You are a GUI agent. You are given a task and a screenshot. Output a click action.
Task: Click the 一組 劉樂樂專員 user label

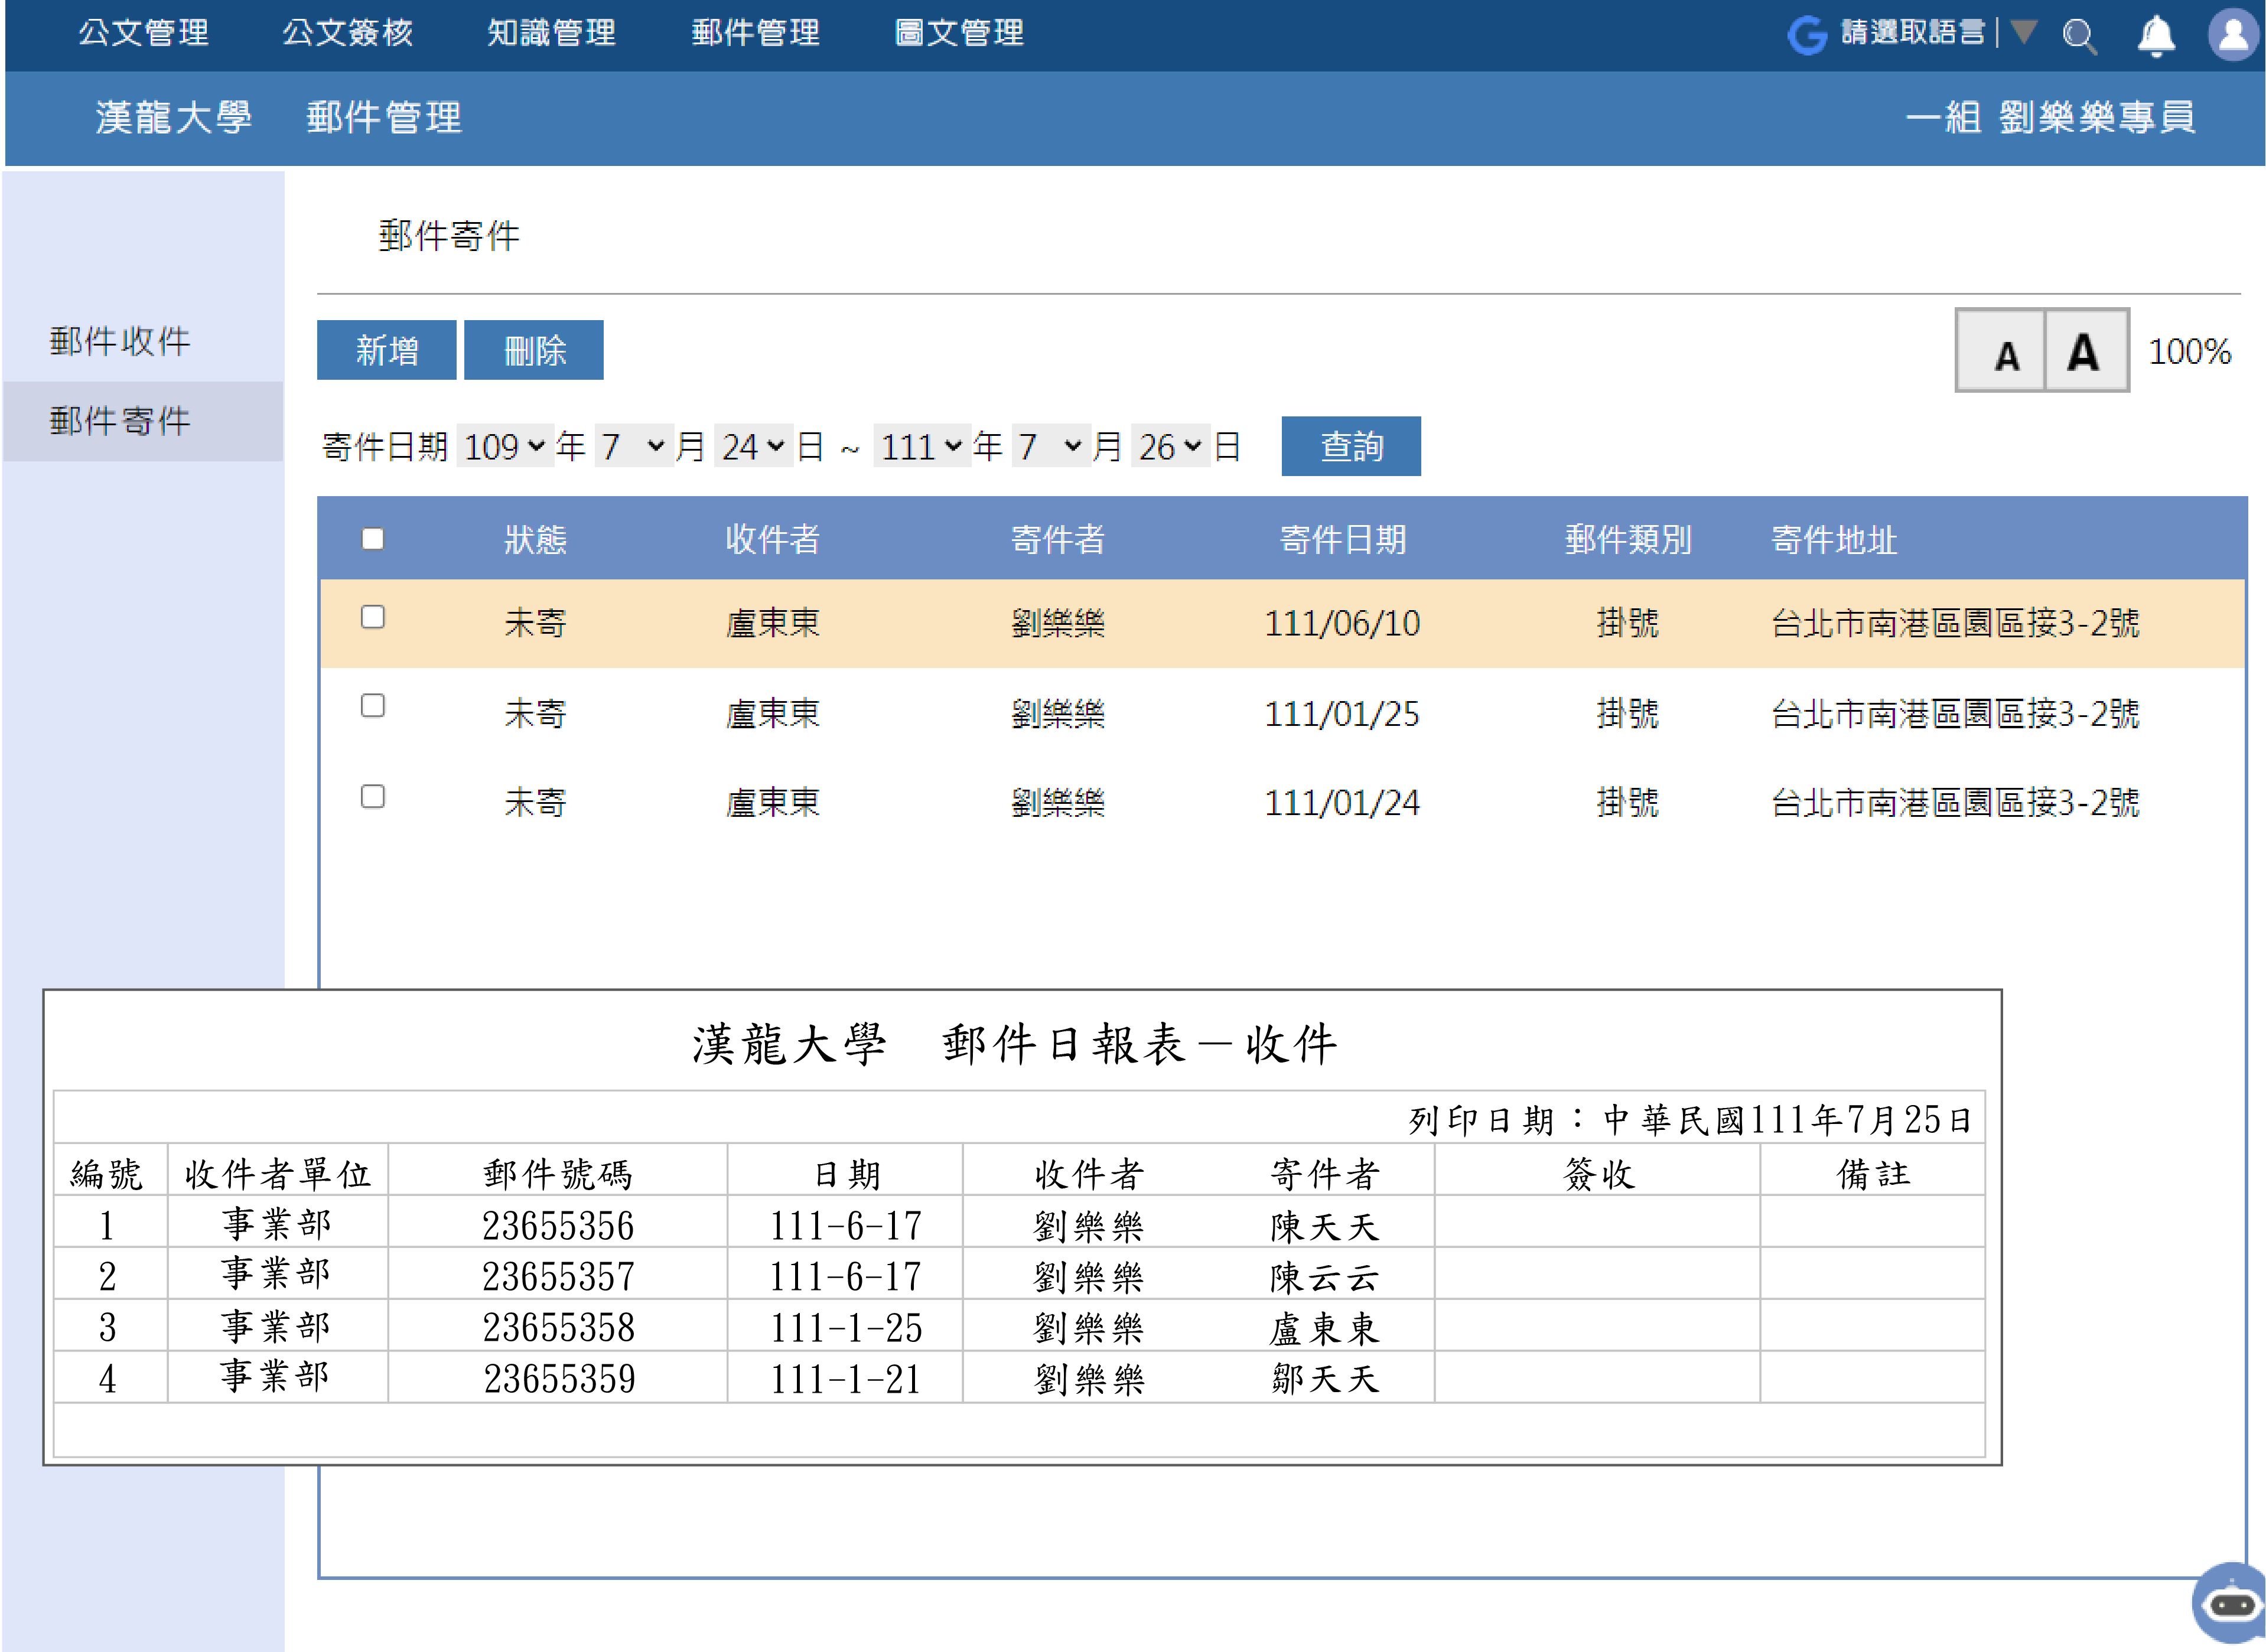pos(2050,118)
